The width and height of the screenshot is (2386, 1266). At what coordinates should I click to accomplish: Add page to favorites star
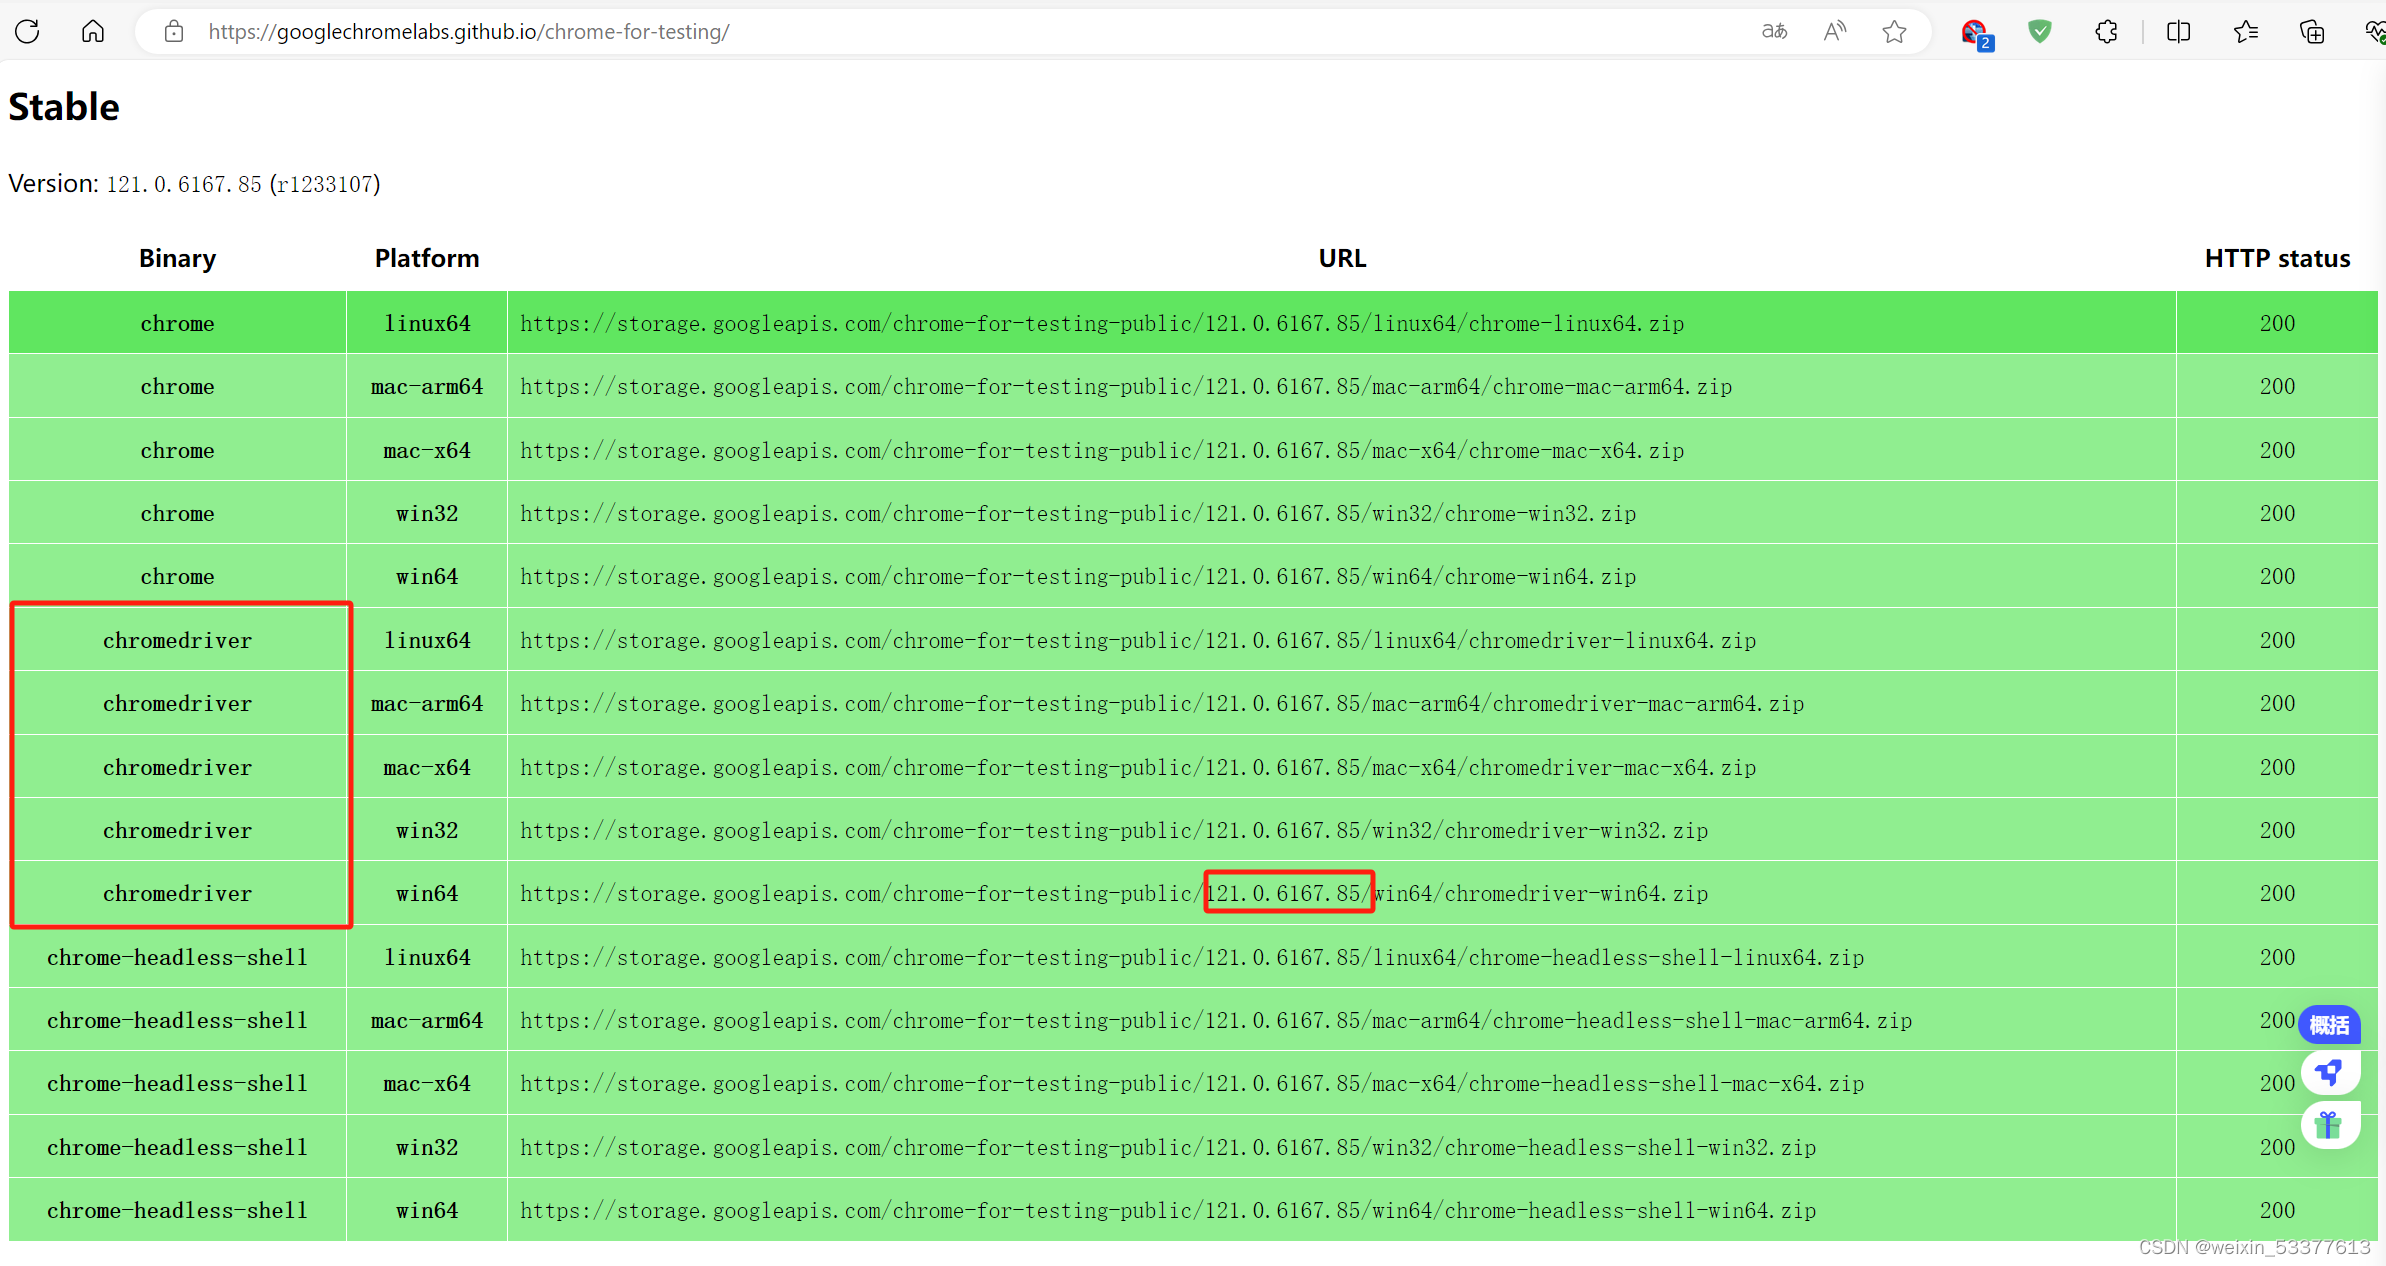tap(1894, 31)
